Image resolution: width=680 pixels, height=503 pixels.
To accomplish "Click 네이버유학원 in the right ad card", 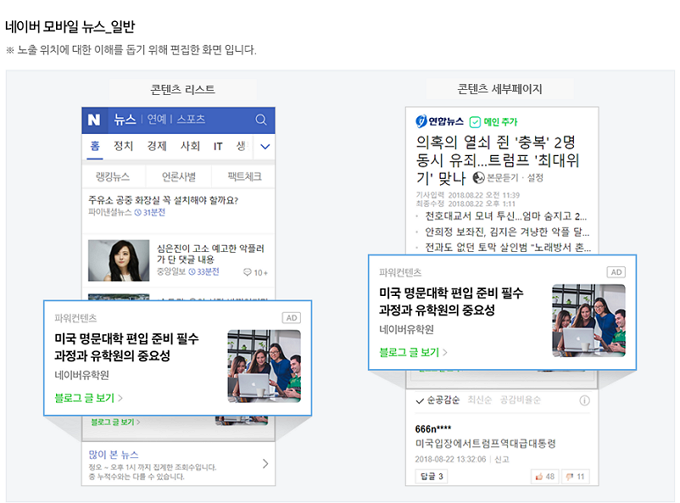I will coord(407,330).
